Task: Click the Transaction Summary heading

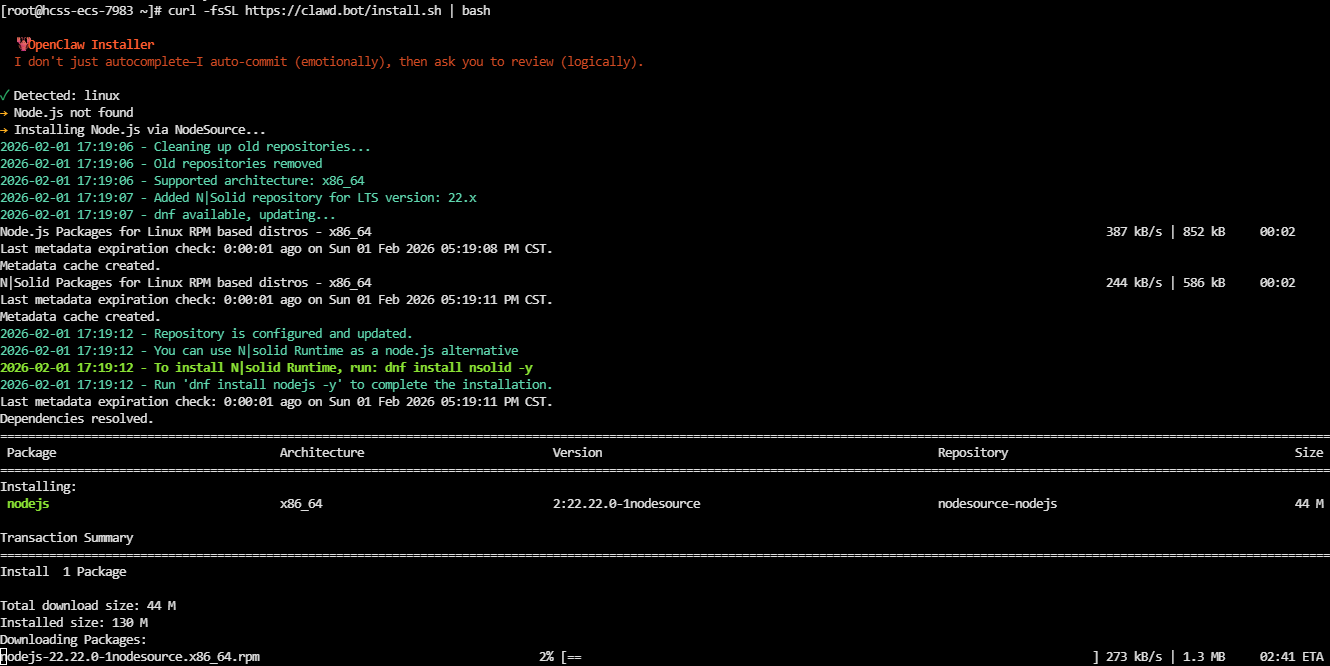Action: [67, 538]
